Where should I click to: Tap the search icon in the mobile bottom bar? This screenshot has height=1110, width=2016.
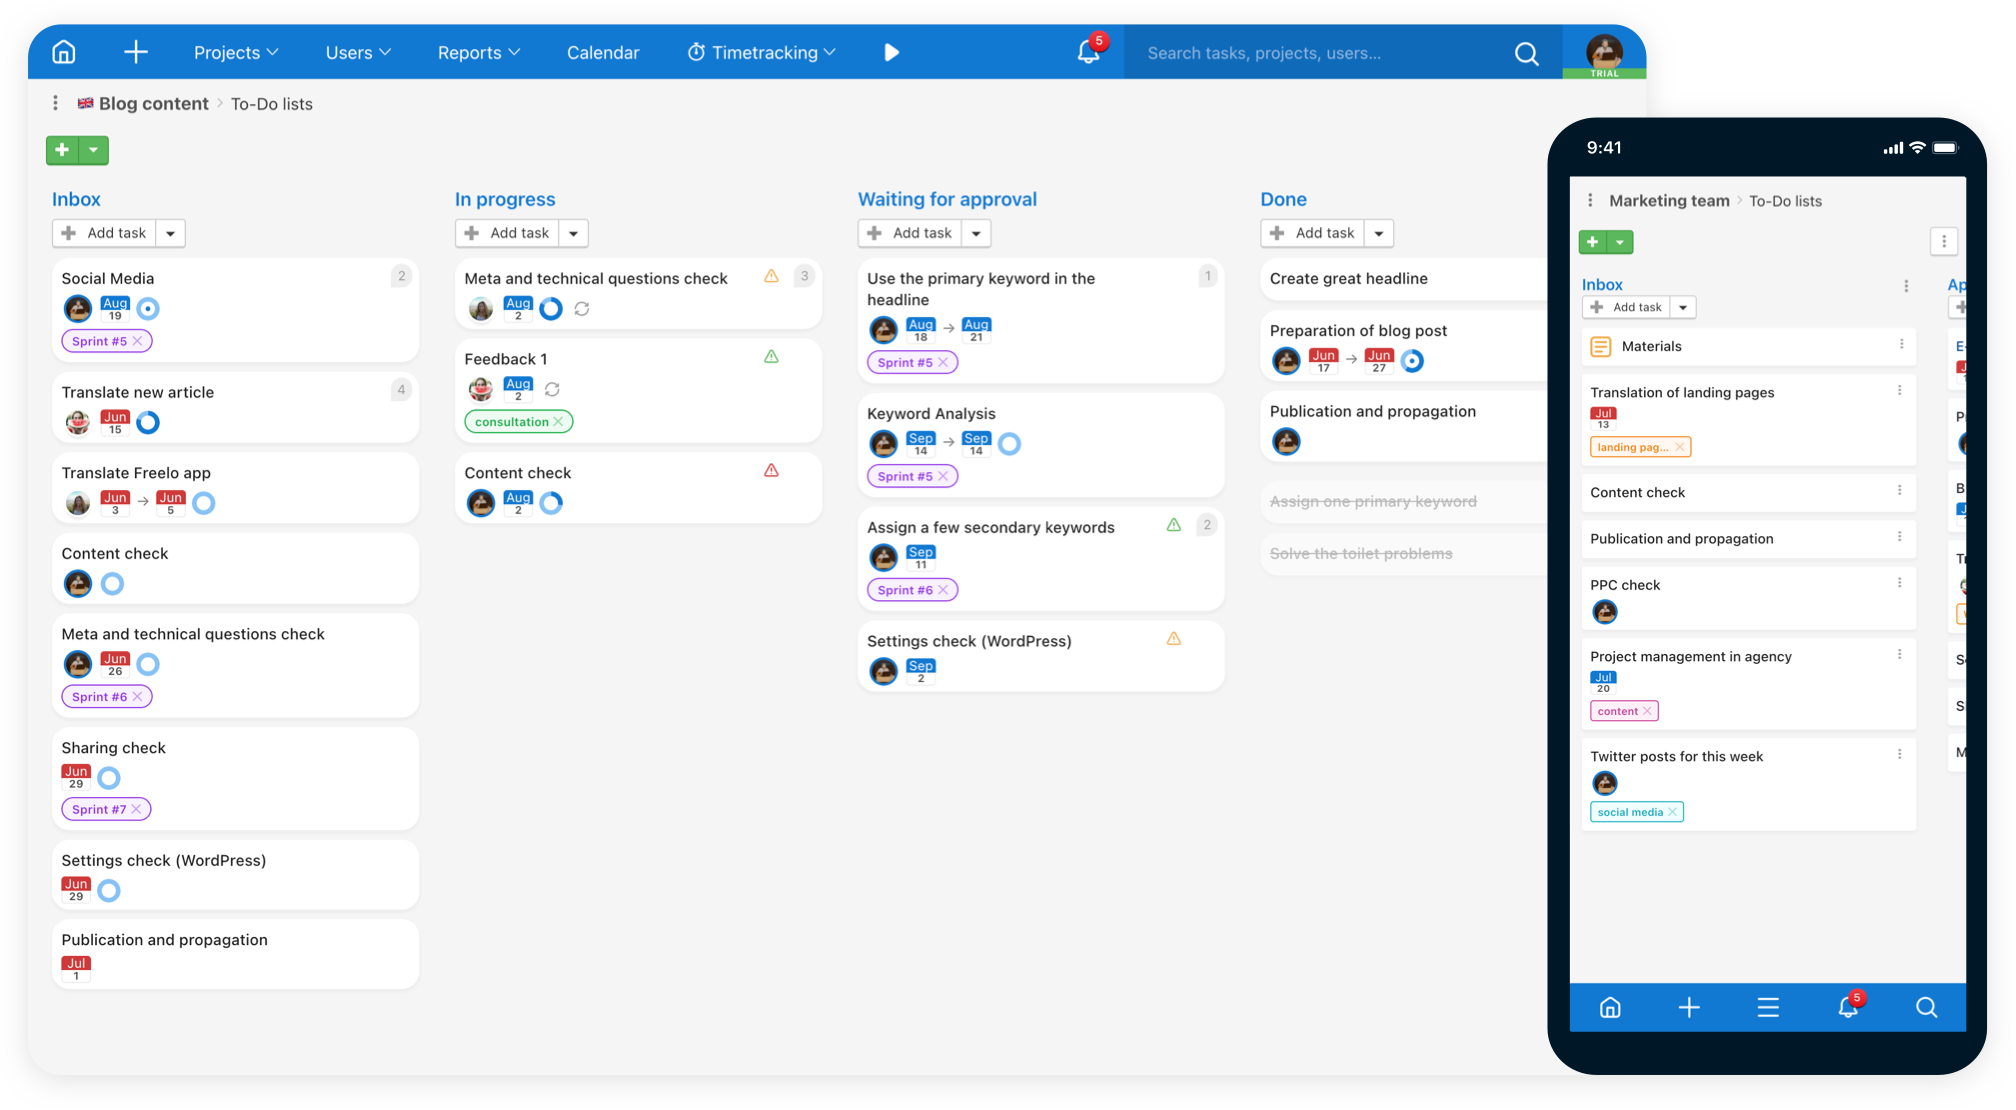click(1926, 1008)
